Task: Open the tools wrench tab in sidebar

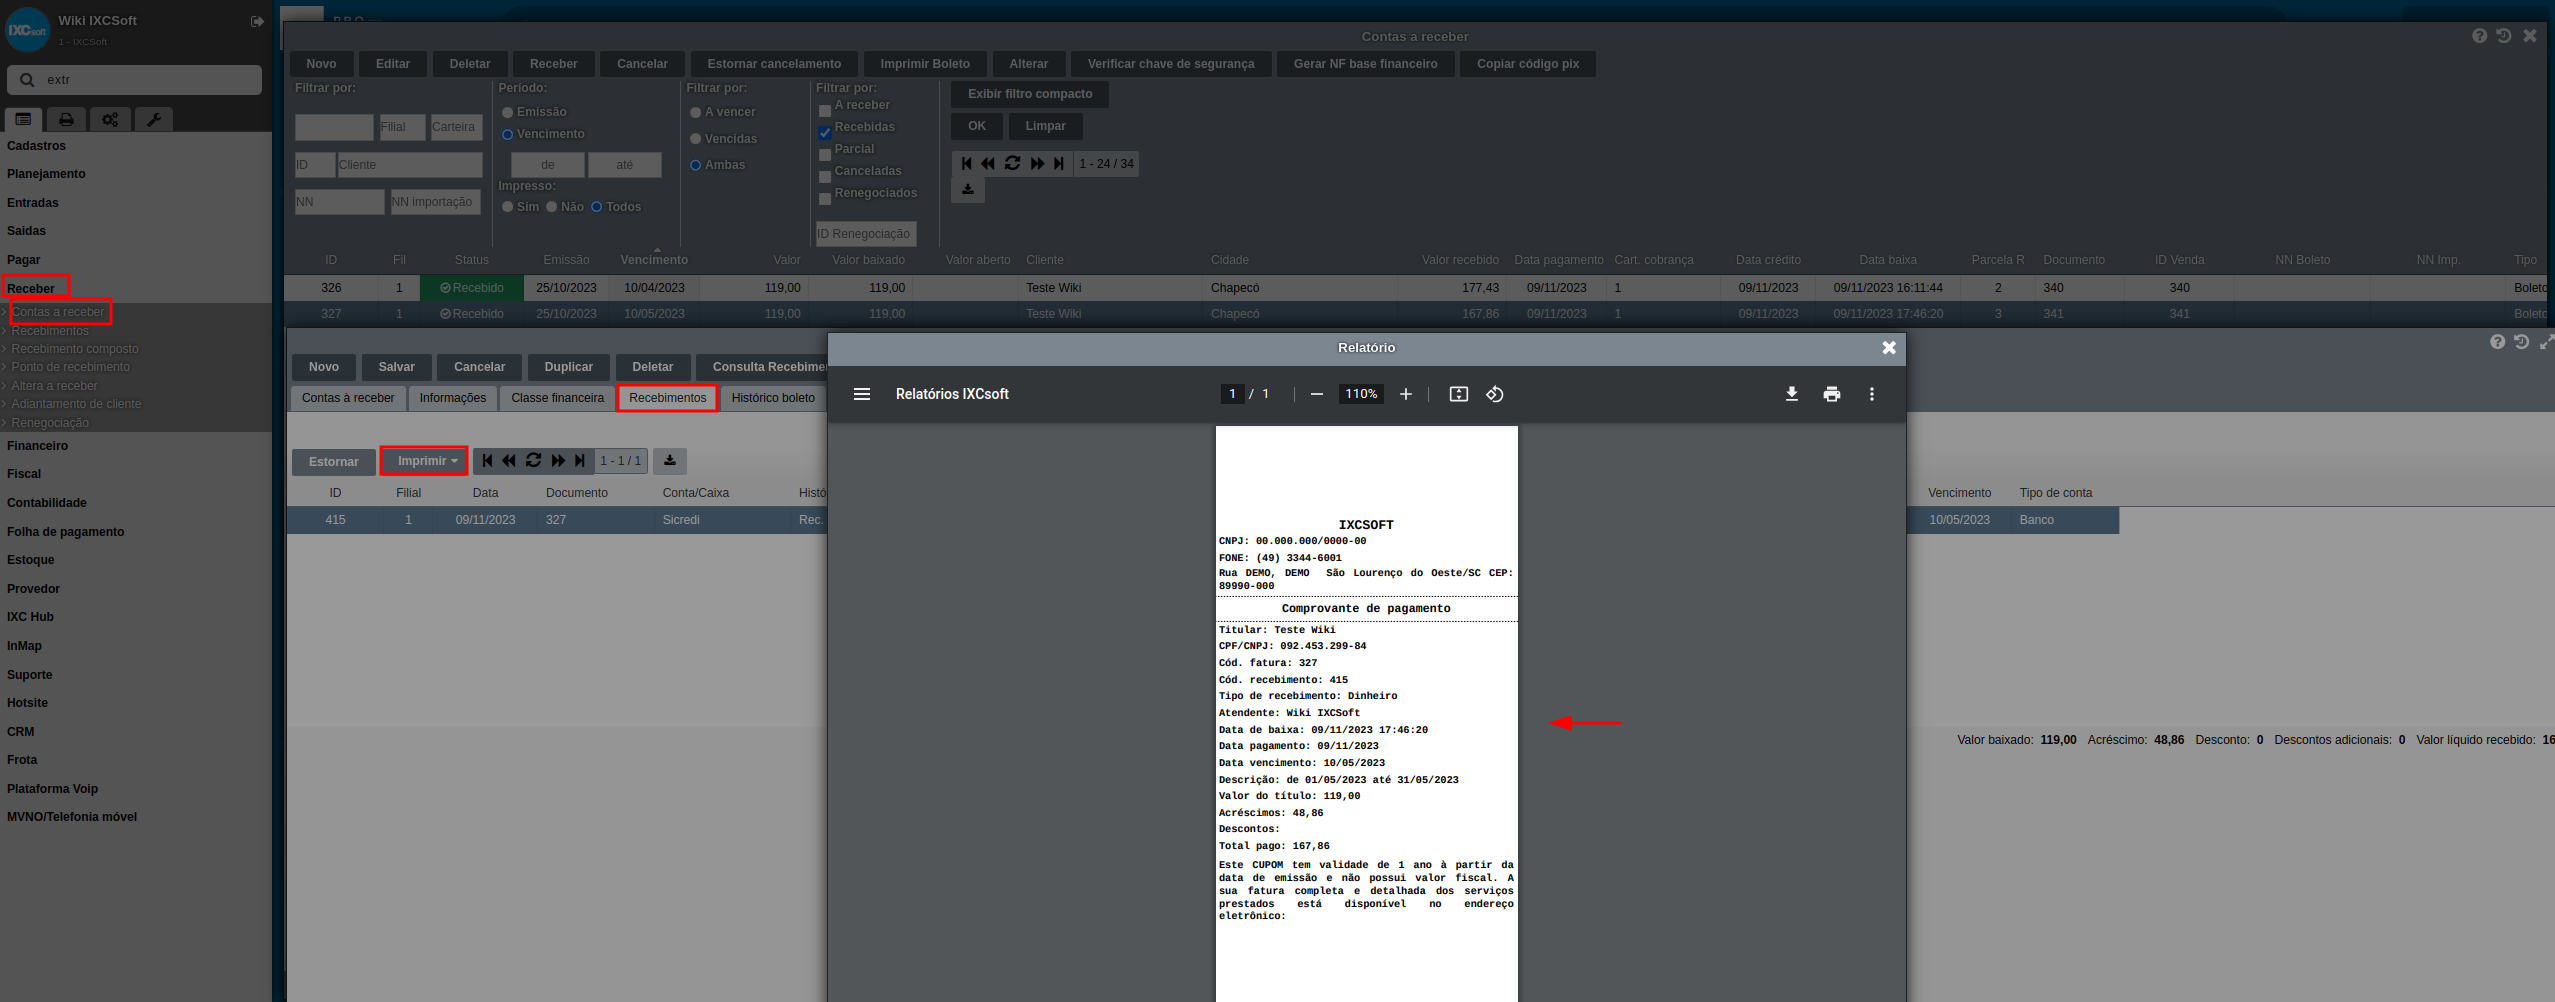Action: 154,120
